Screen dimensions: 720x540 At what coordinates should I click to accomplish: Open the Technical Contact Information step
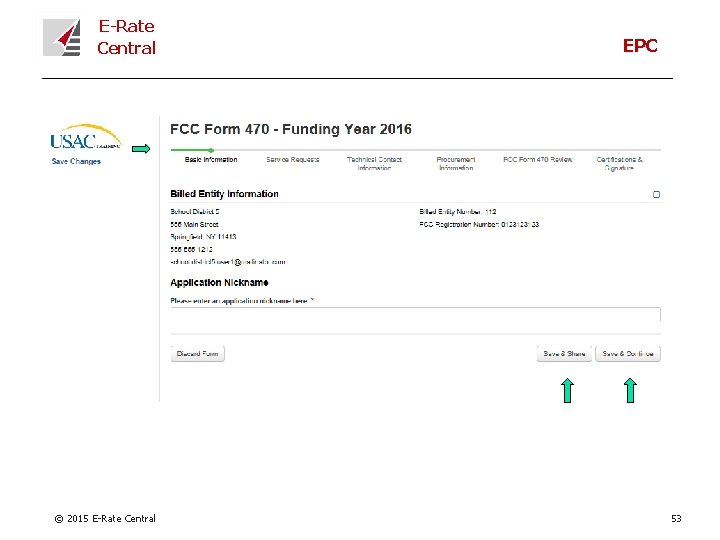pyautogui.click(x=374, y=163)
